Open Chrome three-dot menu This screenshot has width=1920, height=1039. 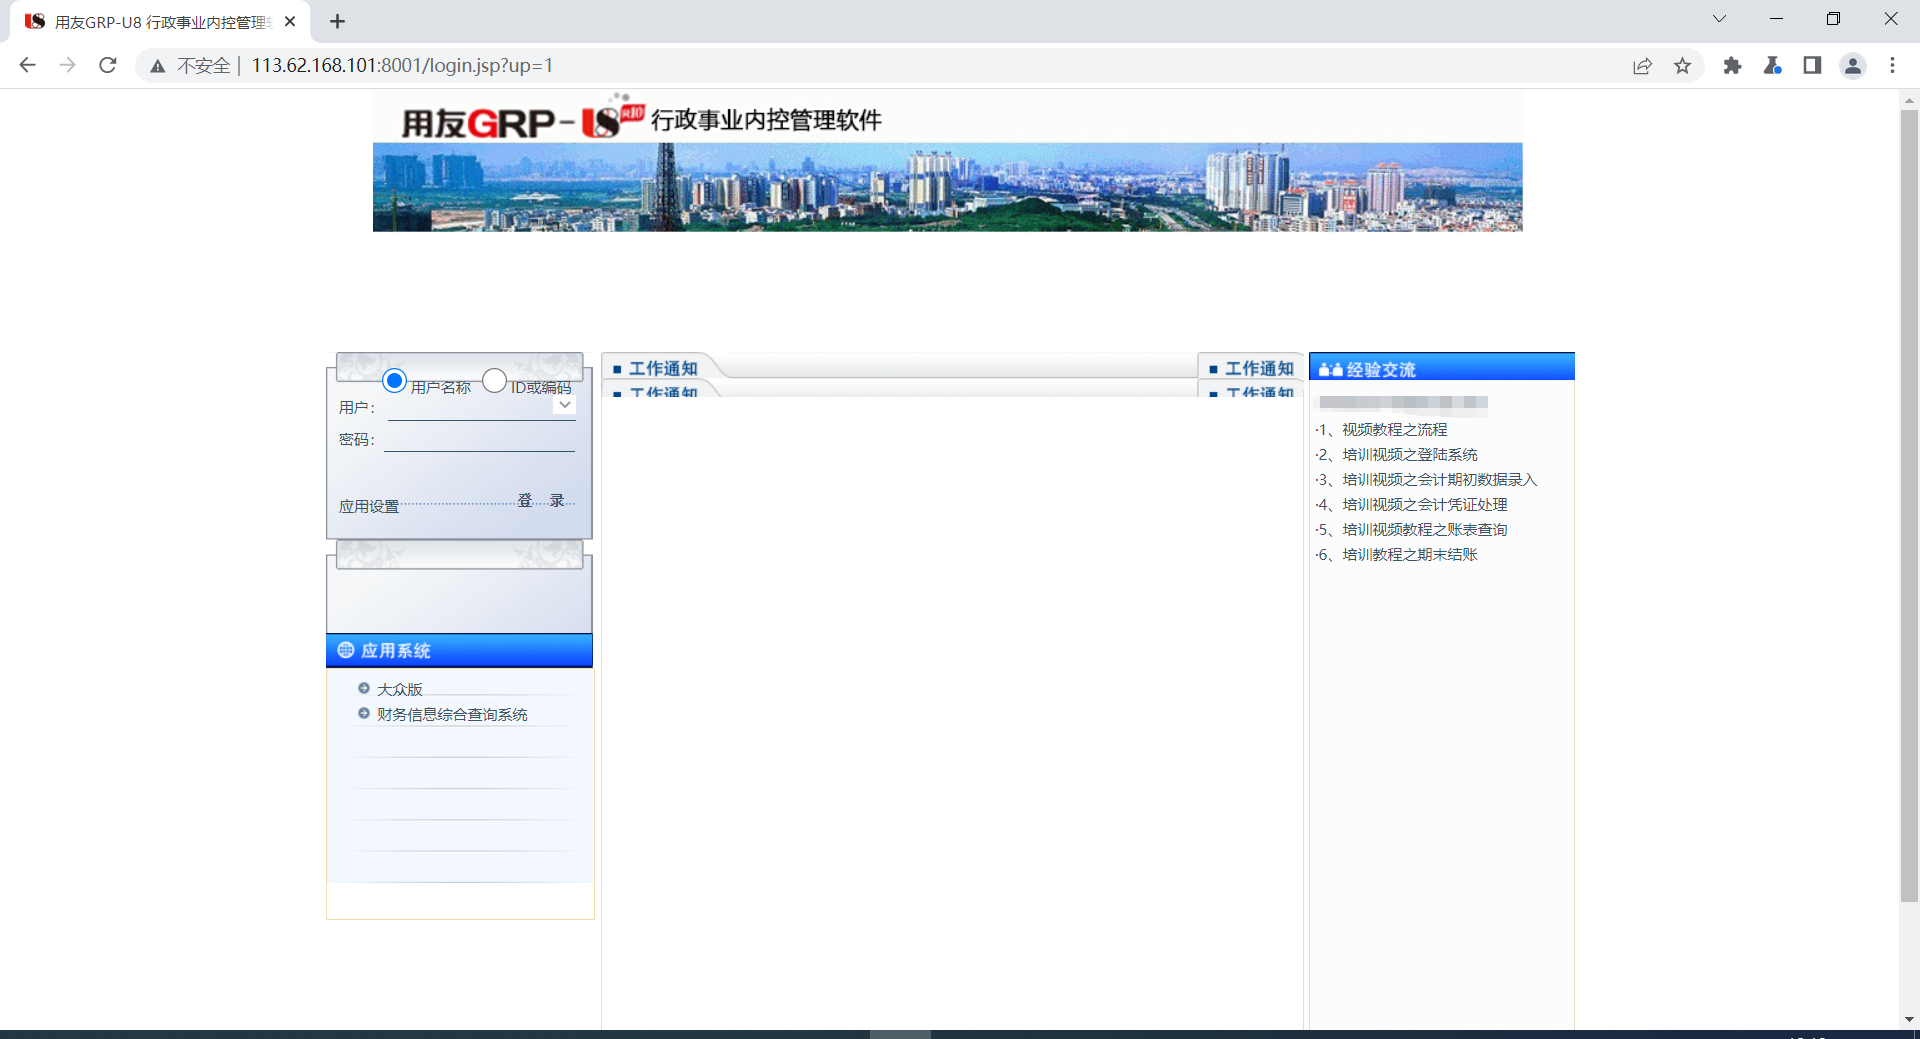coord(1892,65)
